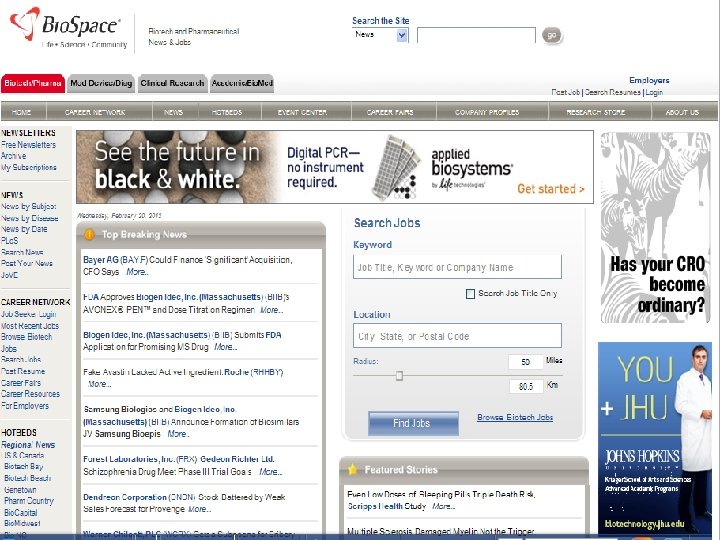Select the Biotech/Pharma tab
720x540 pixels.
(33, 83)
